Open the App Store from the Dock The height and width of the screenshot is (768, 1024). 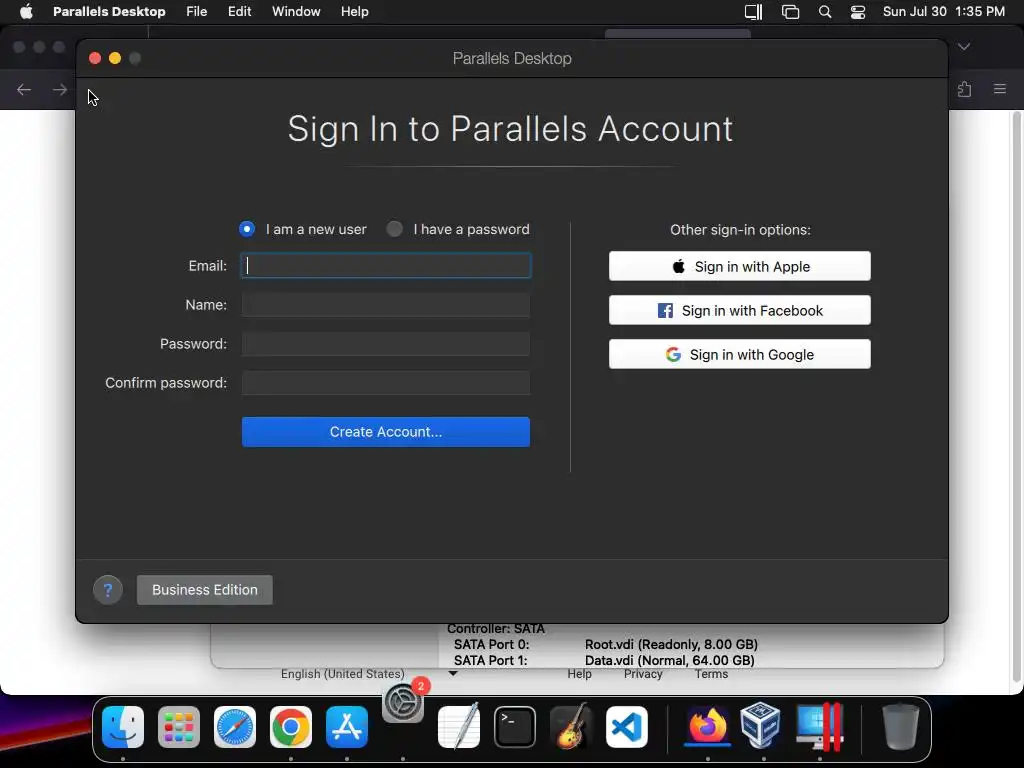pyautogui.click(x=347, y=727)
